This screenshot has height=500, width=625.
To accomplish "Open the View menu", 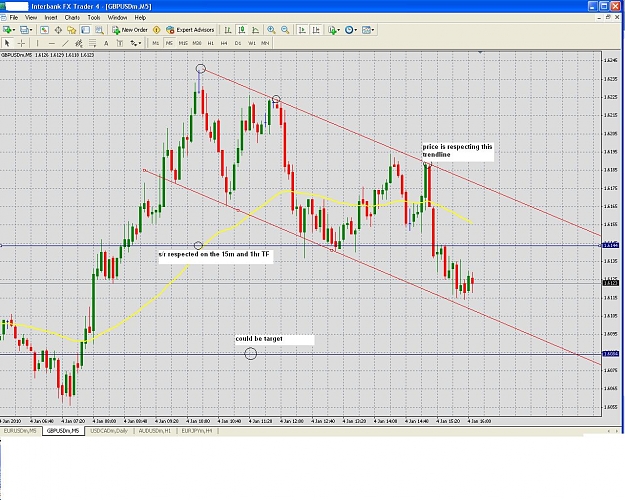I will click(31, 18).
